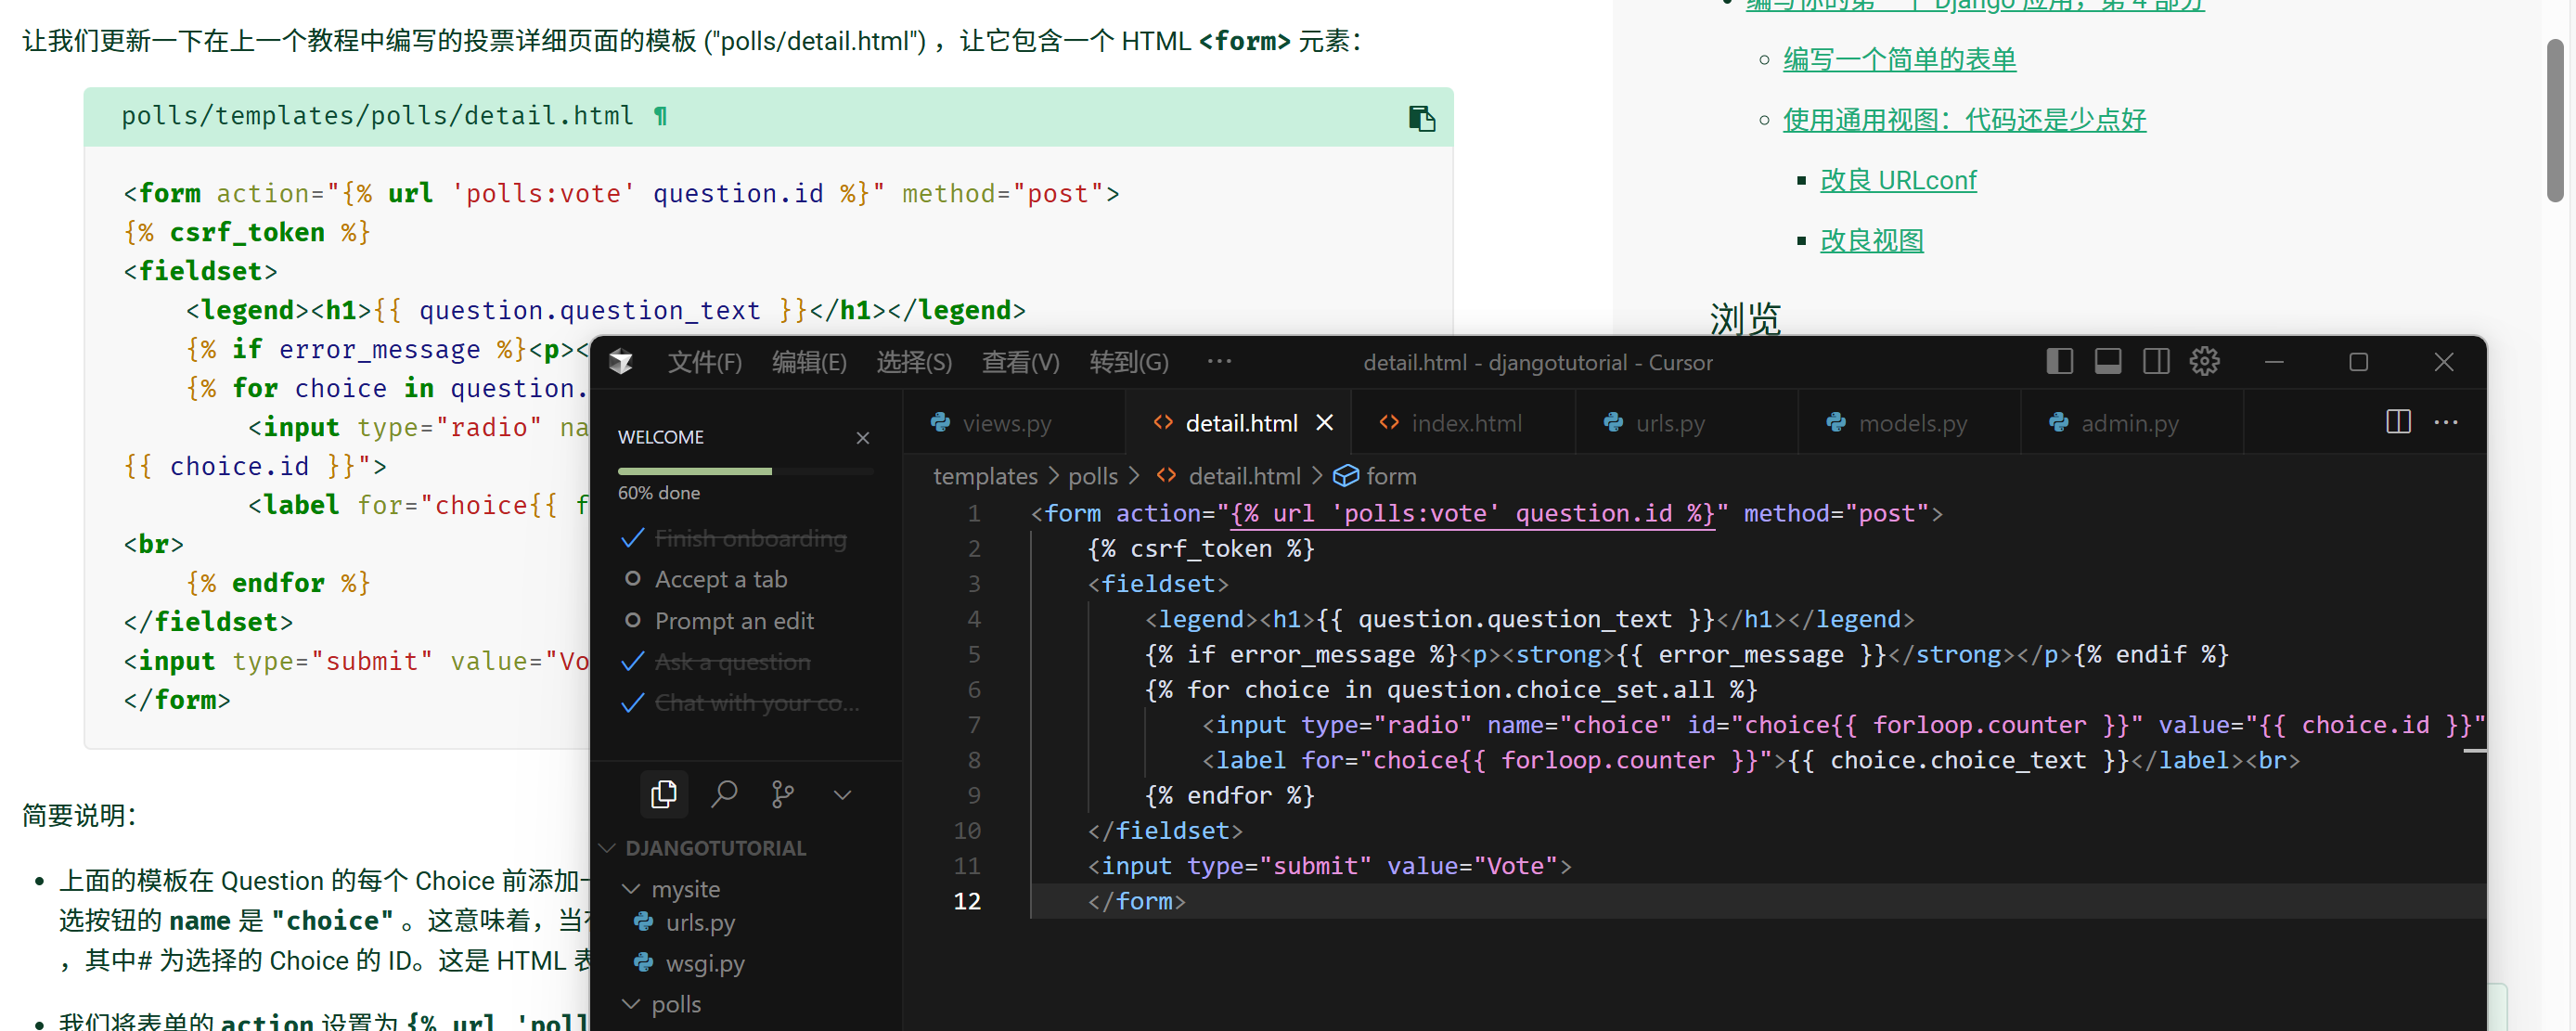Toggle the primary sidebar layout icon
The width and height of the screenshot is (2576, 1031).
(2059, 362)
